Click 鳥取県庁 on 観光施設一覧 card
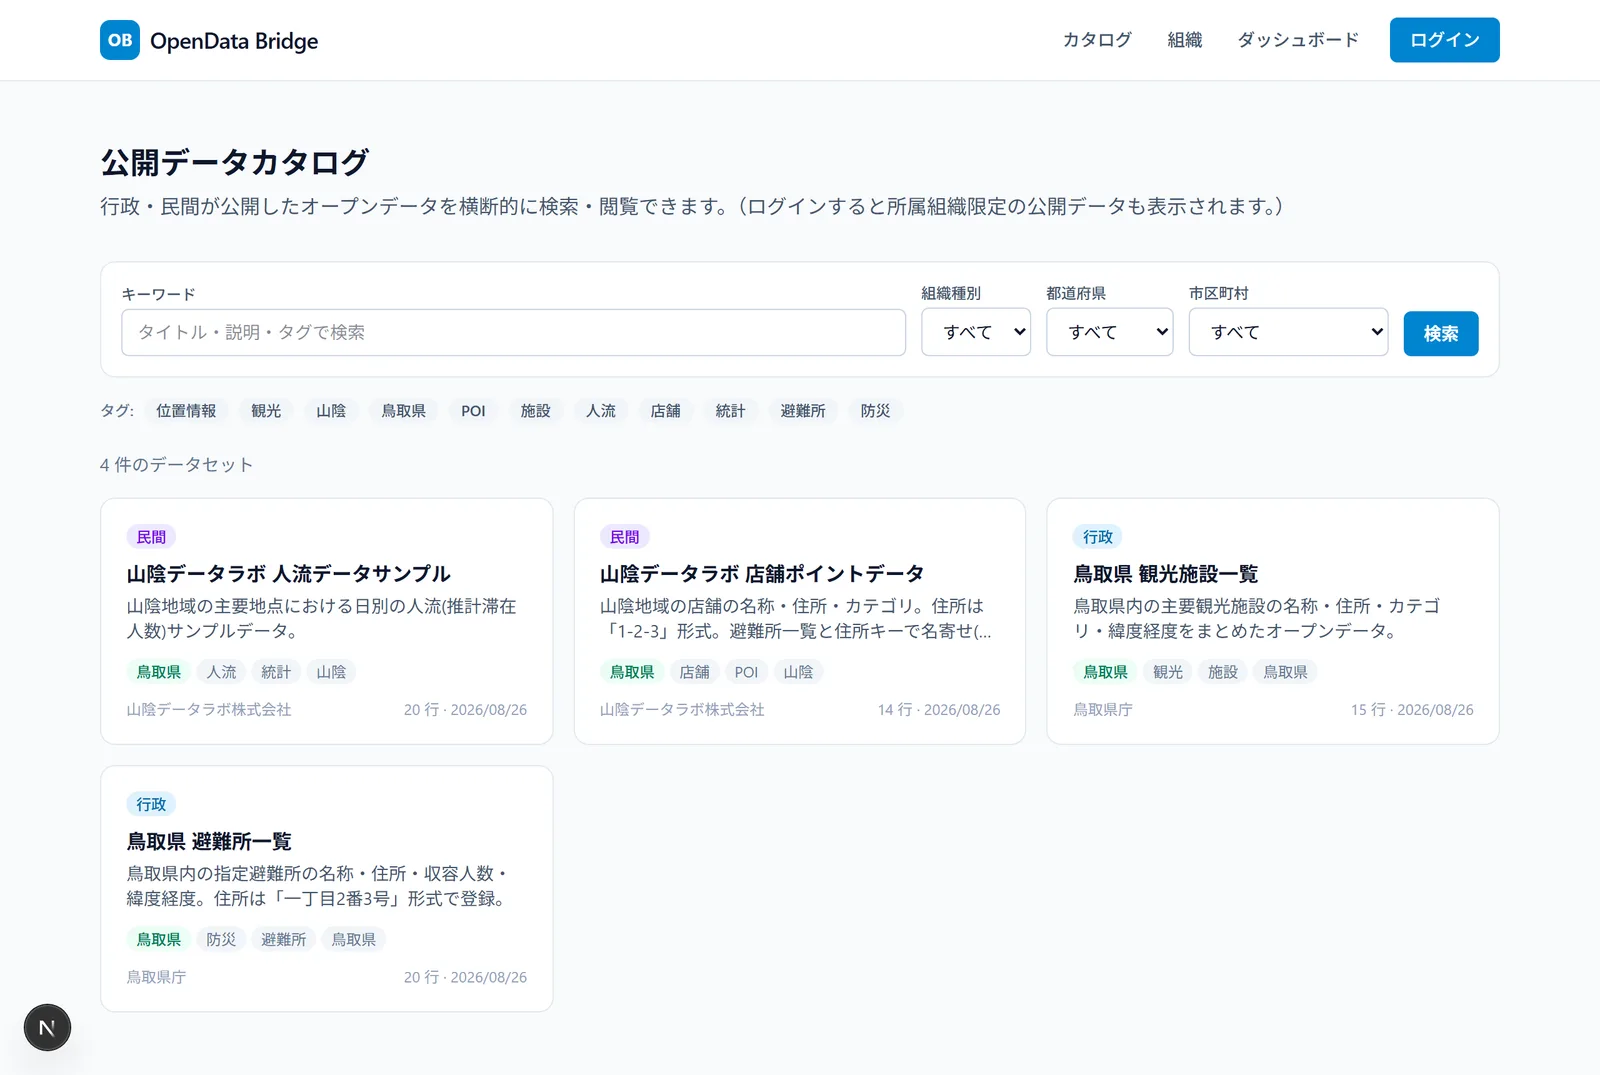 point(1103,709)
